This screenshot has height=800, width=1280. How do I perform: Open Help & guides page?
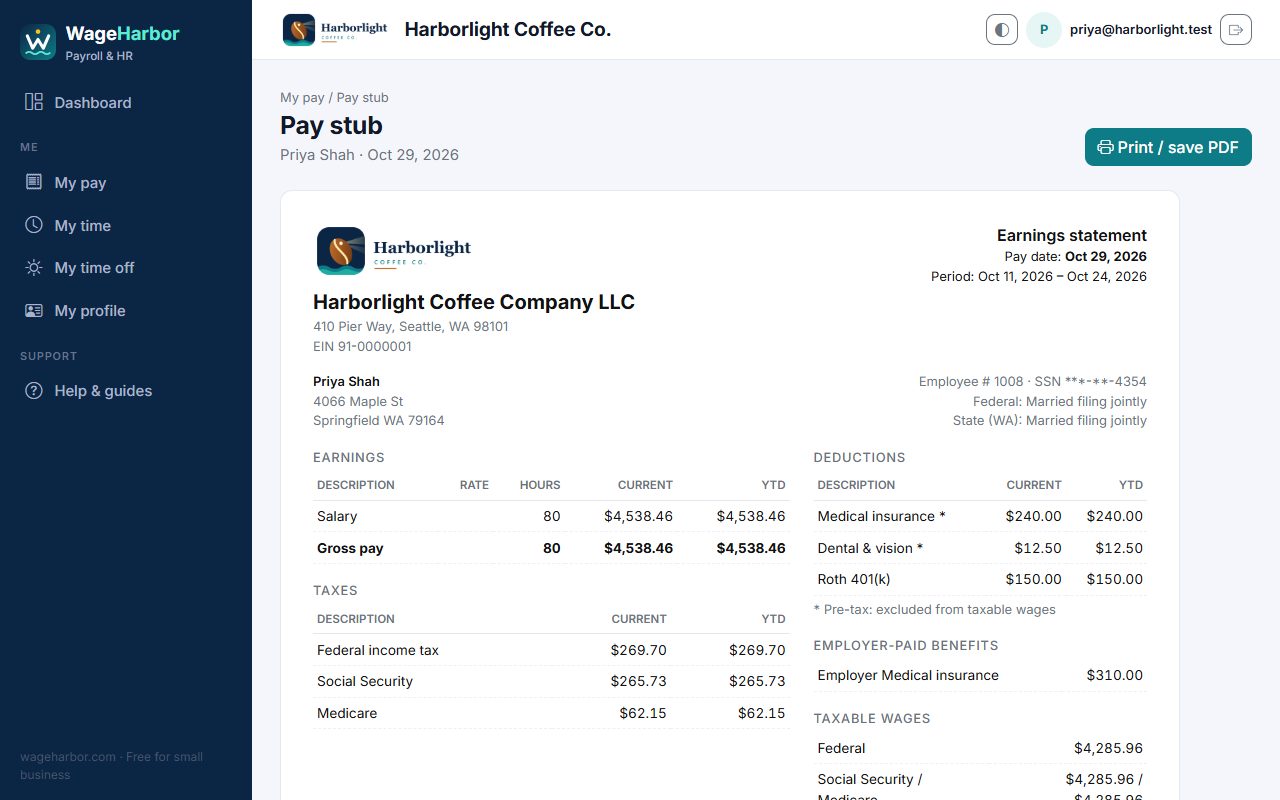pyautogui.click(x=126, y=390)
